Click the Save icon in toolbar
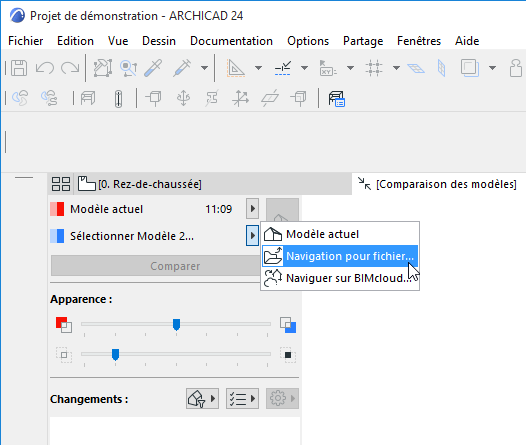Viewport: 526px width, 445px height. [x=19, y=68]
